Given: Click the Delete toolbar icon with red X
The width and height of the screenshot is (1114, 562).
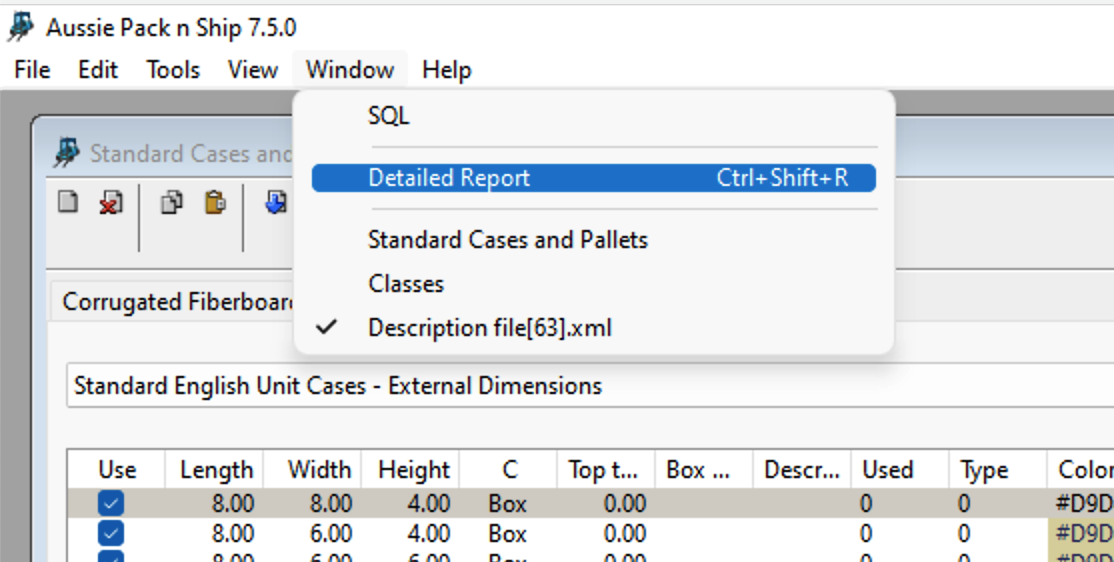Looking at the screenshot, I should coord(110,202).
